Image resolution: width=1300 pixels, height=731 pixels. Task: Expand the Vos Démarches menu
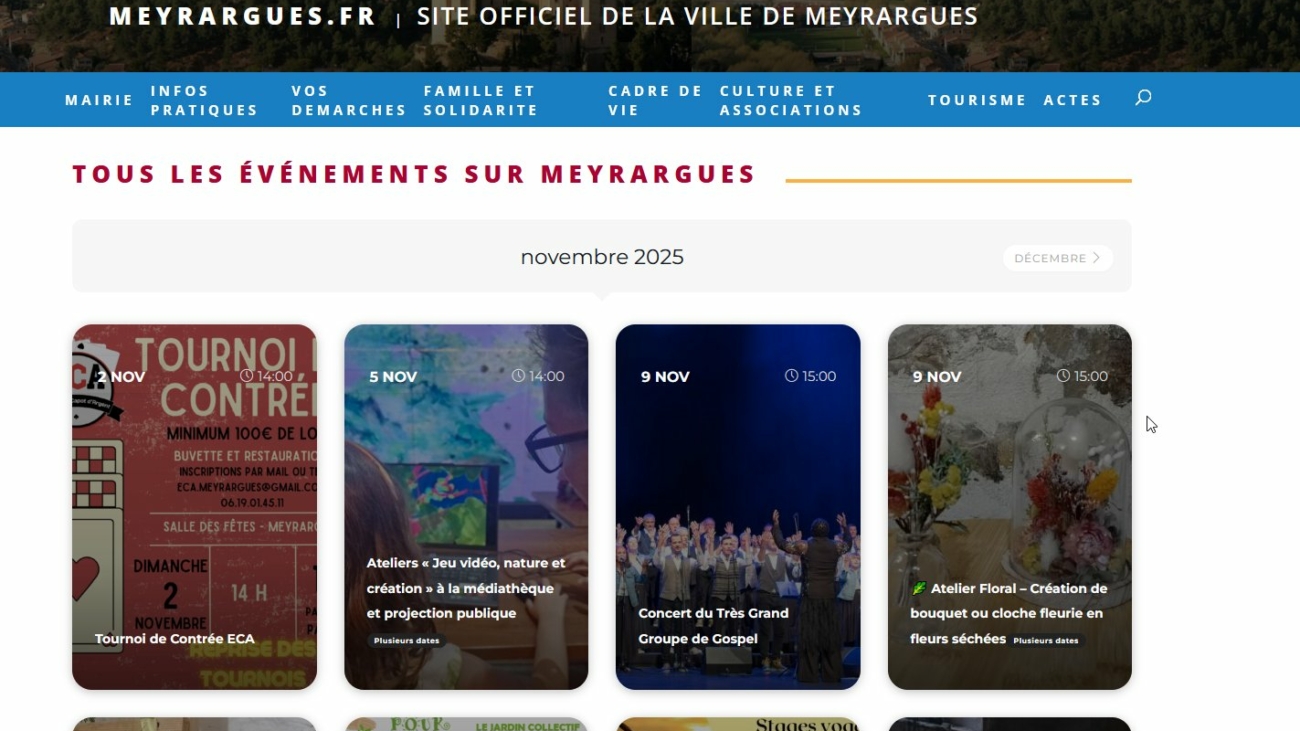(349, 100)
